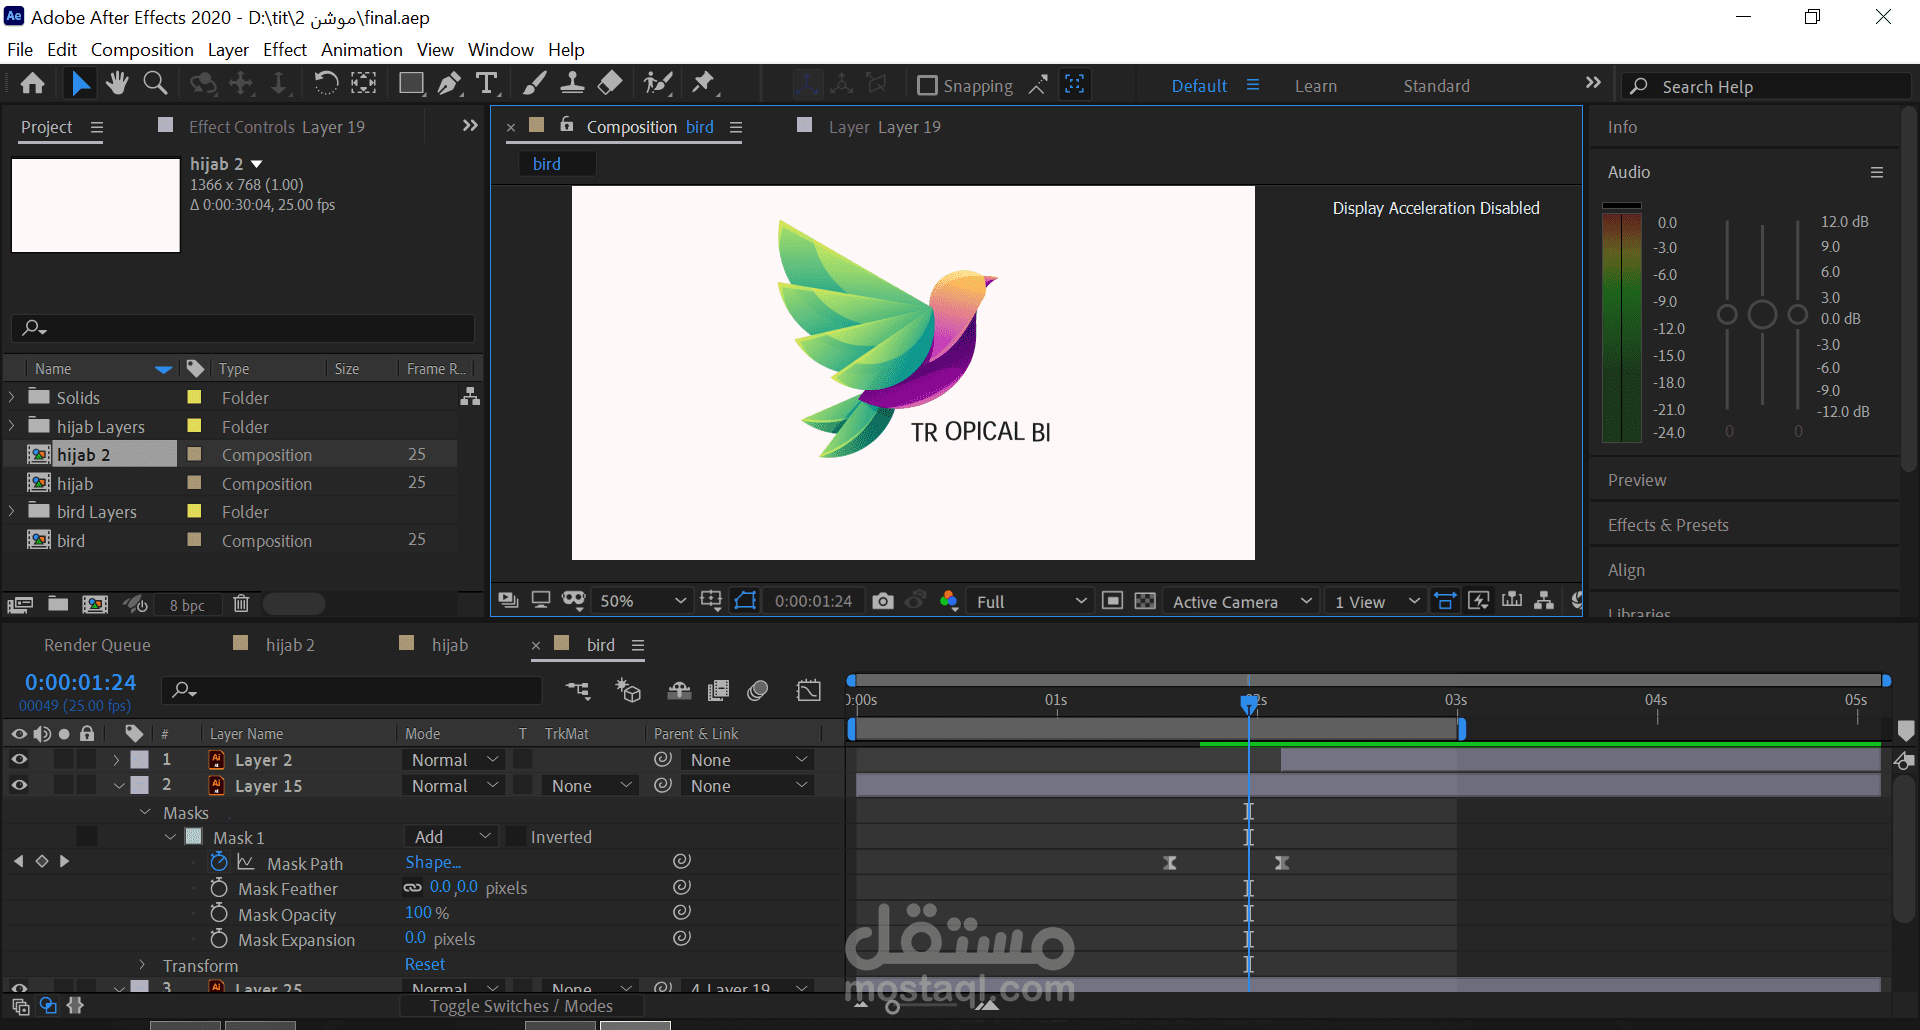Open the Full resolution dropdown
1920x1030 pixels.
pyautogui.click(x=1031, y=601)
